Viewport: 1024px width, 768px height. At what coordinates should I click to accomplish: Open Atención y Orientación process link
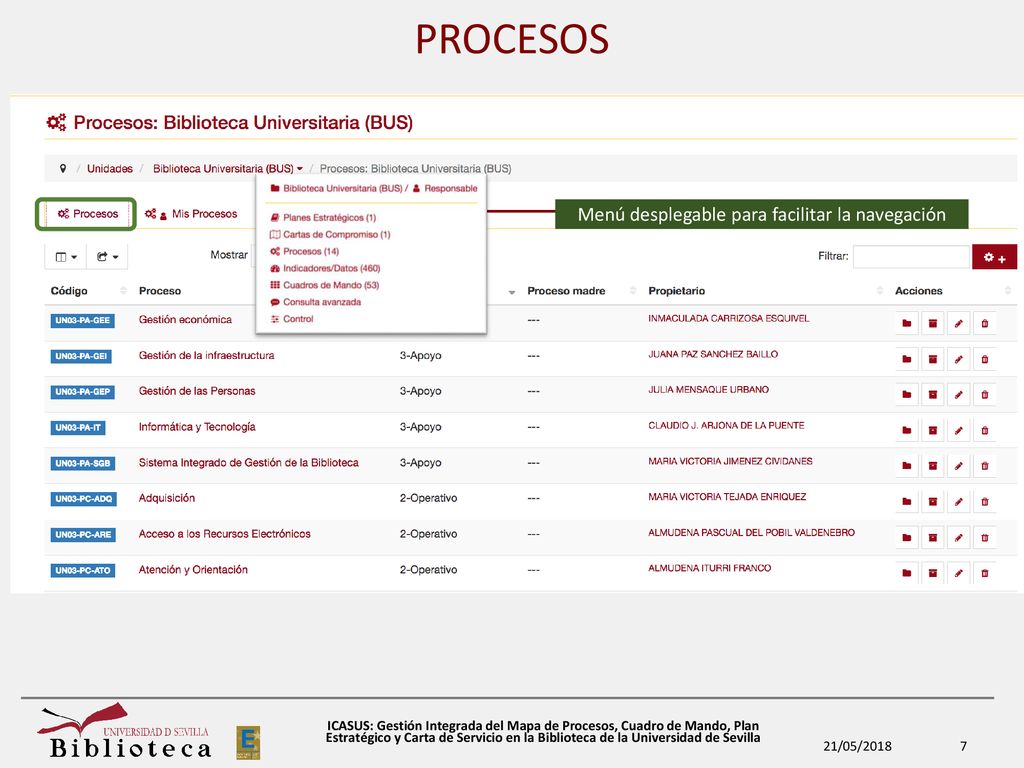[x=193, y=569]
